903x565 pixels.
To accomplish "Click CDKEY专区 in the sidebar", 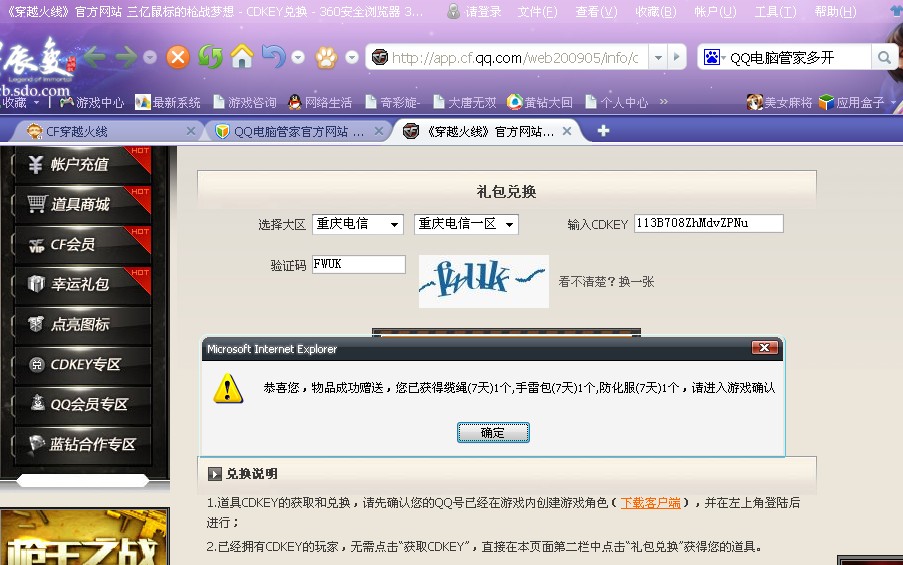I will coord(82,365).
